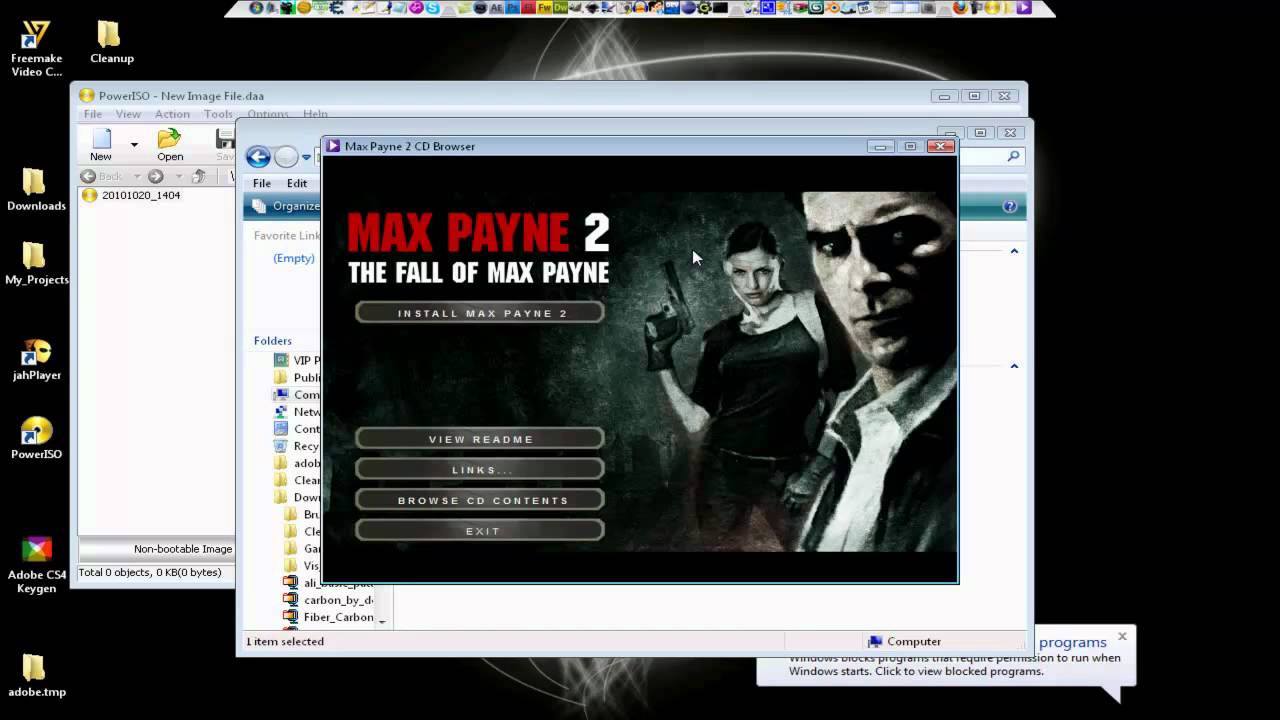The image size is (1280, 720).
Task: Select the carbon_by_d... item in folder tree
Action: tap(328, 600)
